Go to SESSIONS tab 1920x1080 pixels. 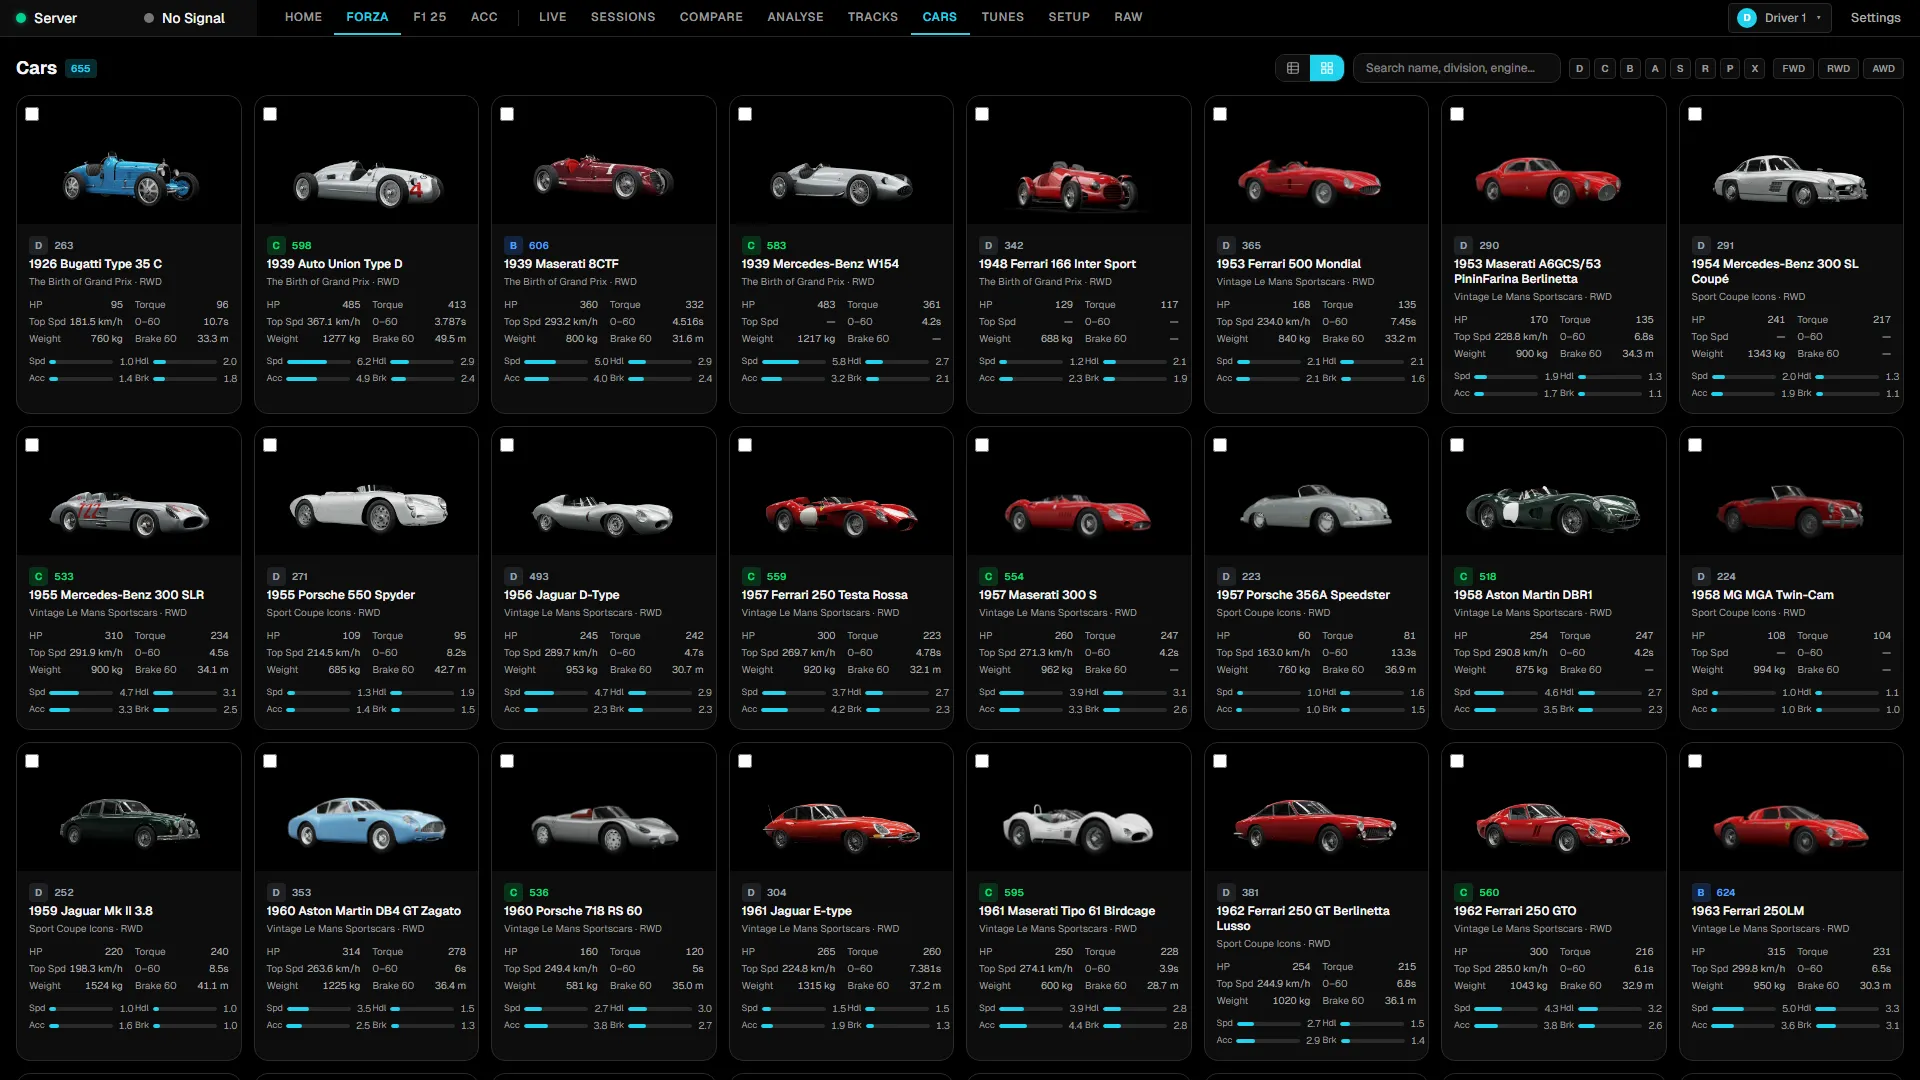623,17
